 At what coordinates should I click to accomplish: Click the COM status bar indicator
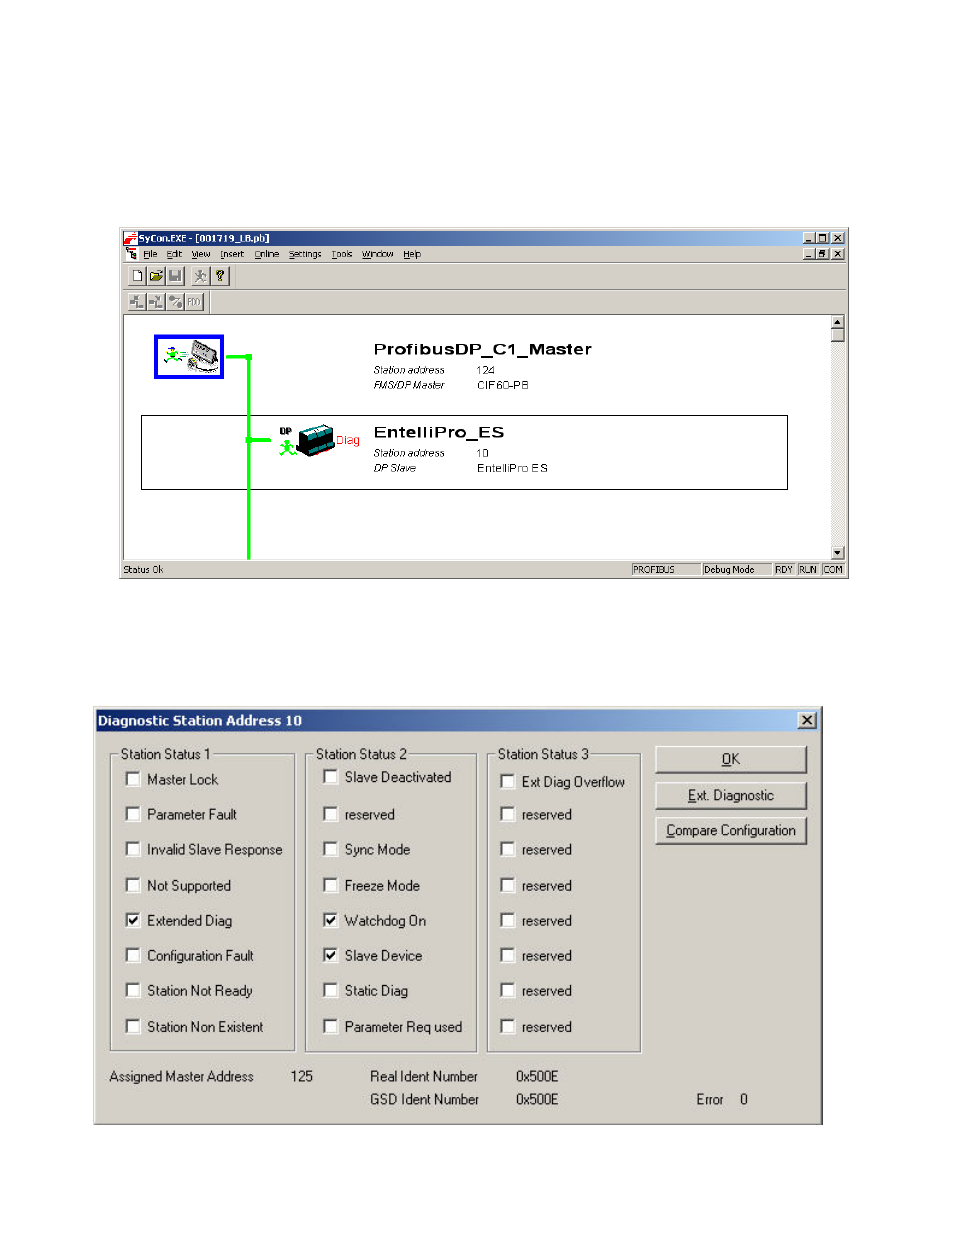[x=833, y=570]
